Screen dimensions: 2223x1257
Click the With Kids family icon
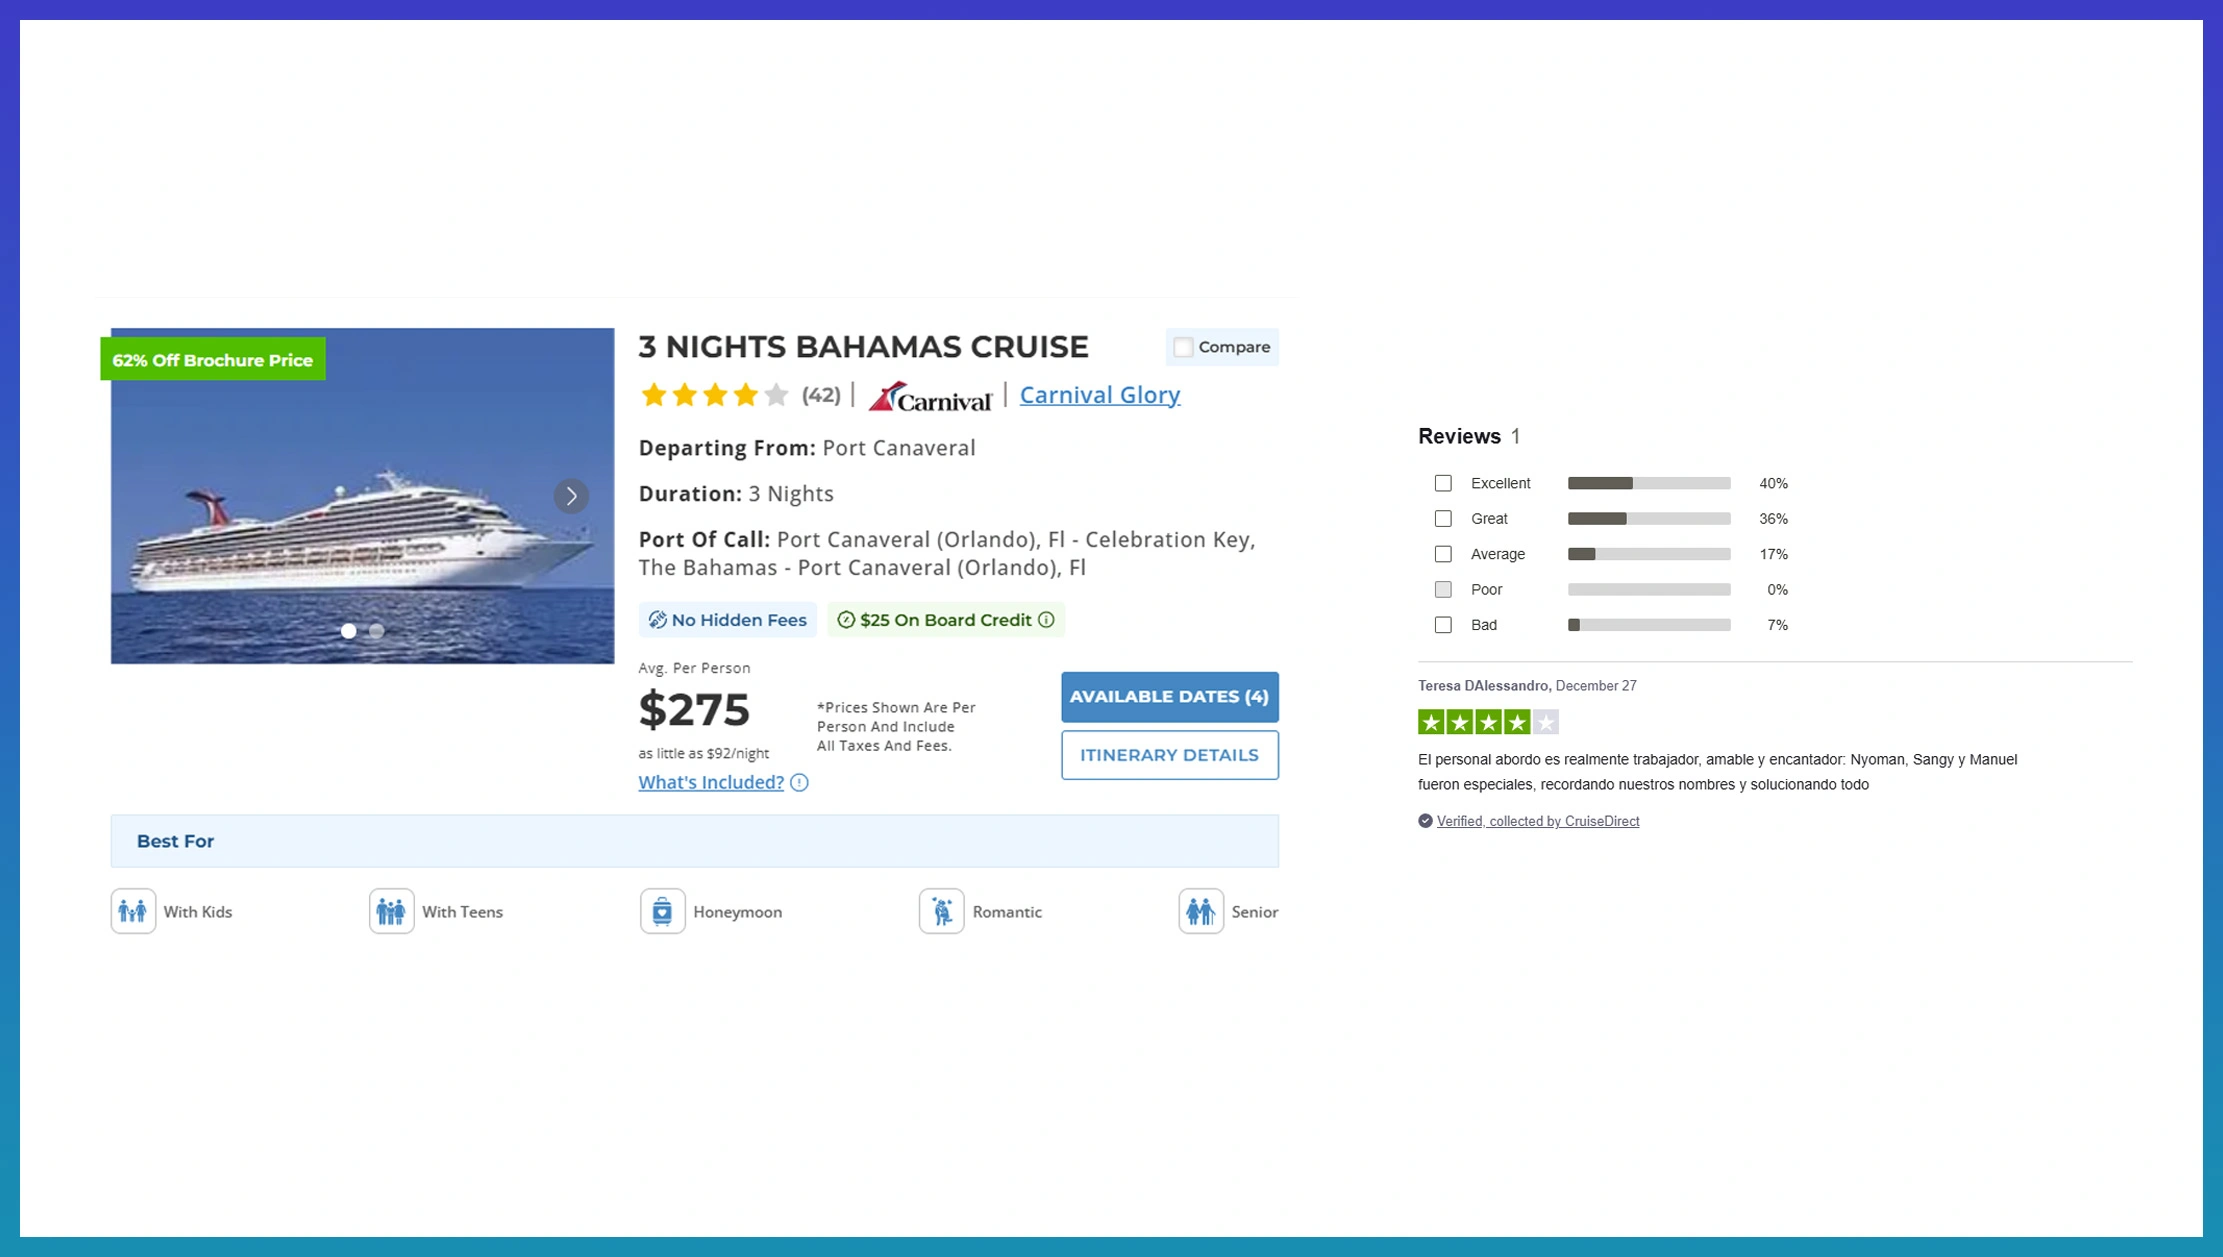tap(133, 911)
